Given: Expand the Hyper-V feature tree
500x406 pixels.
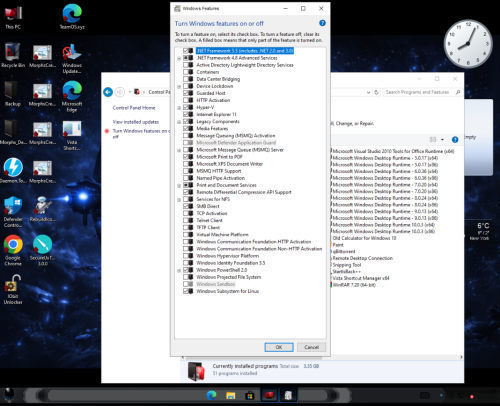Looking at the screenshot, I should tap(179, 107).
